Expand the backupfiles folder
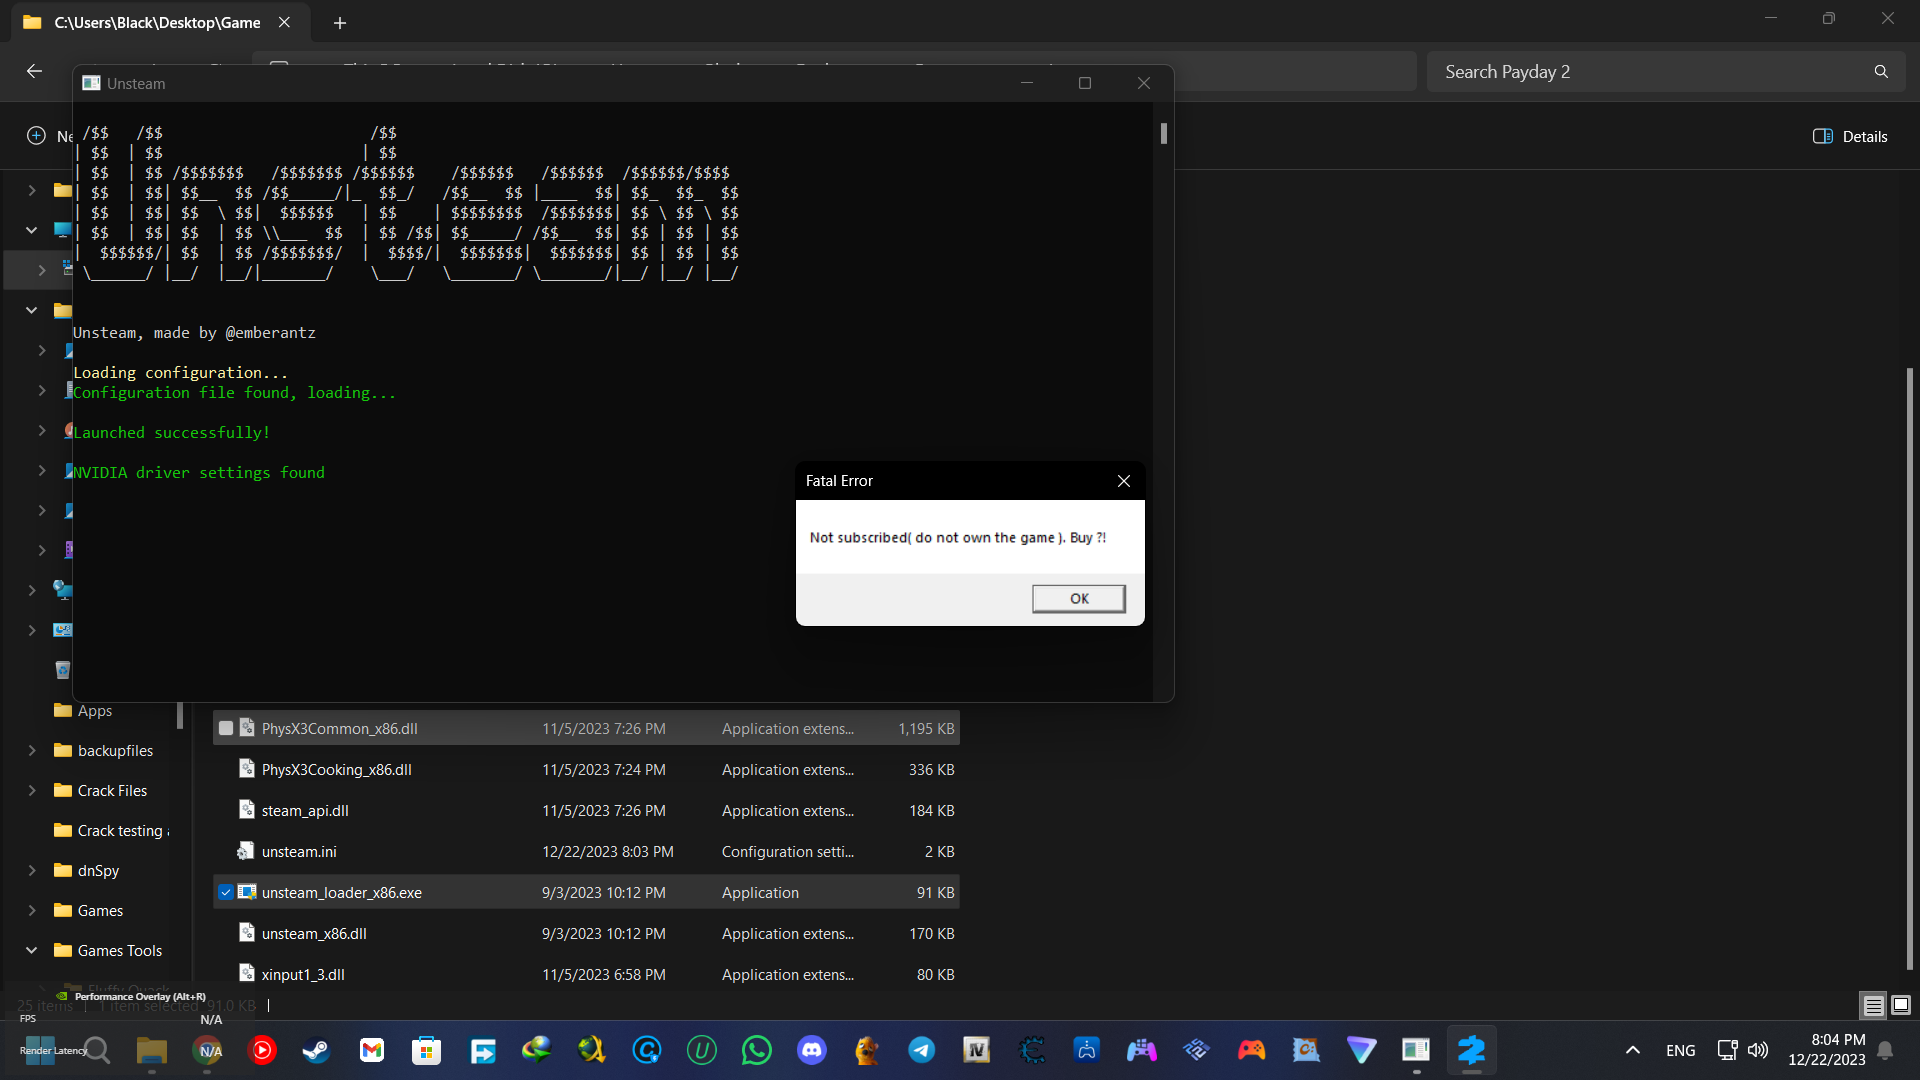 (x=32, y=751)
